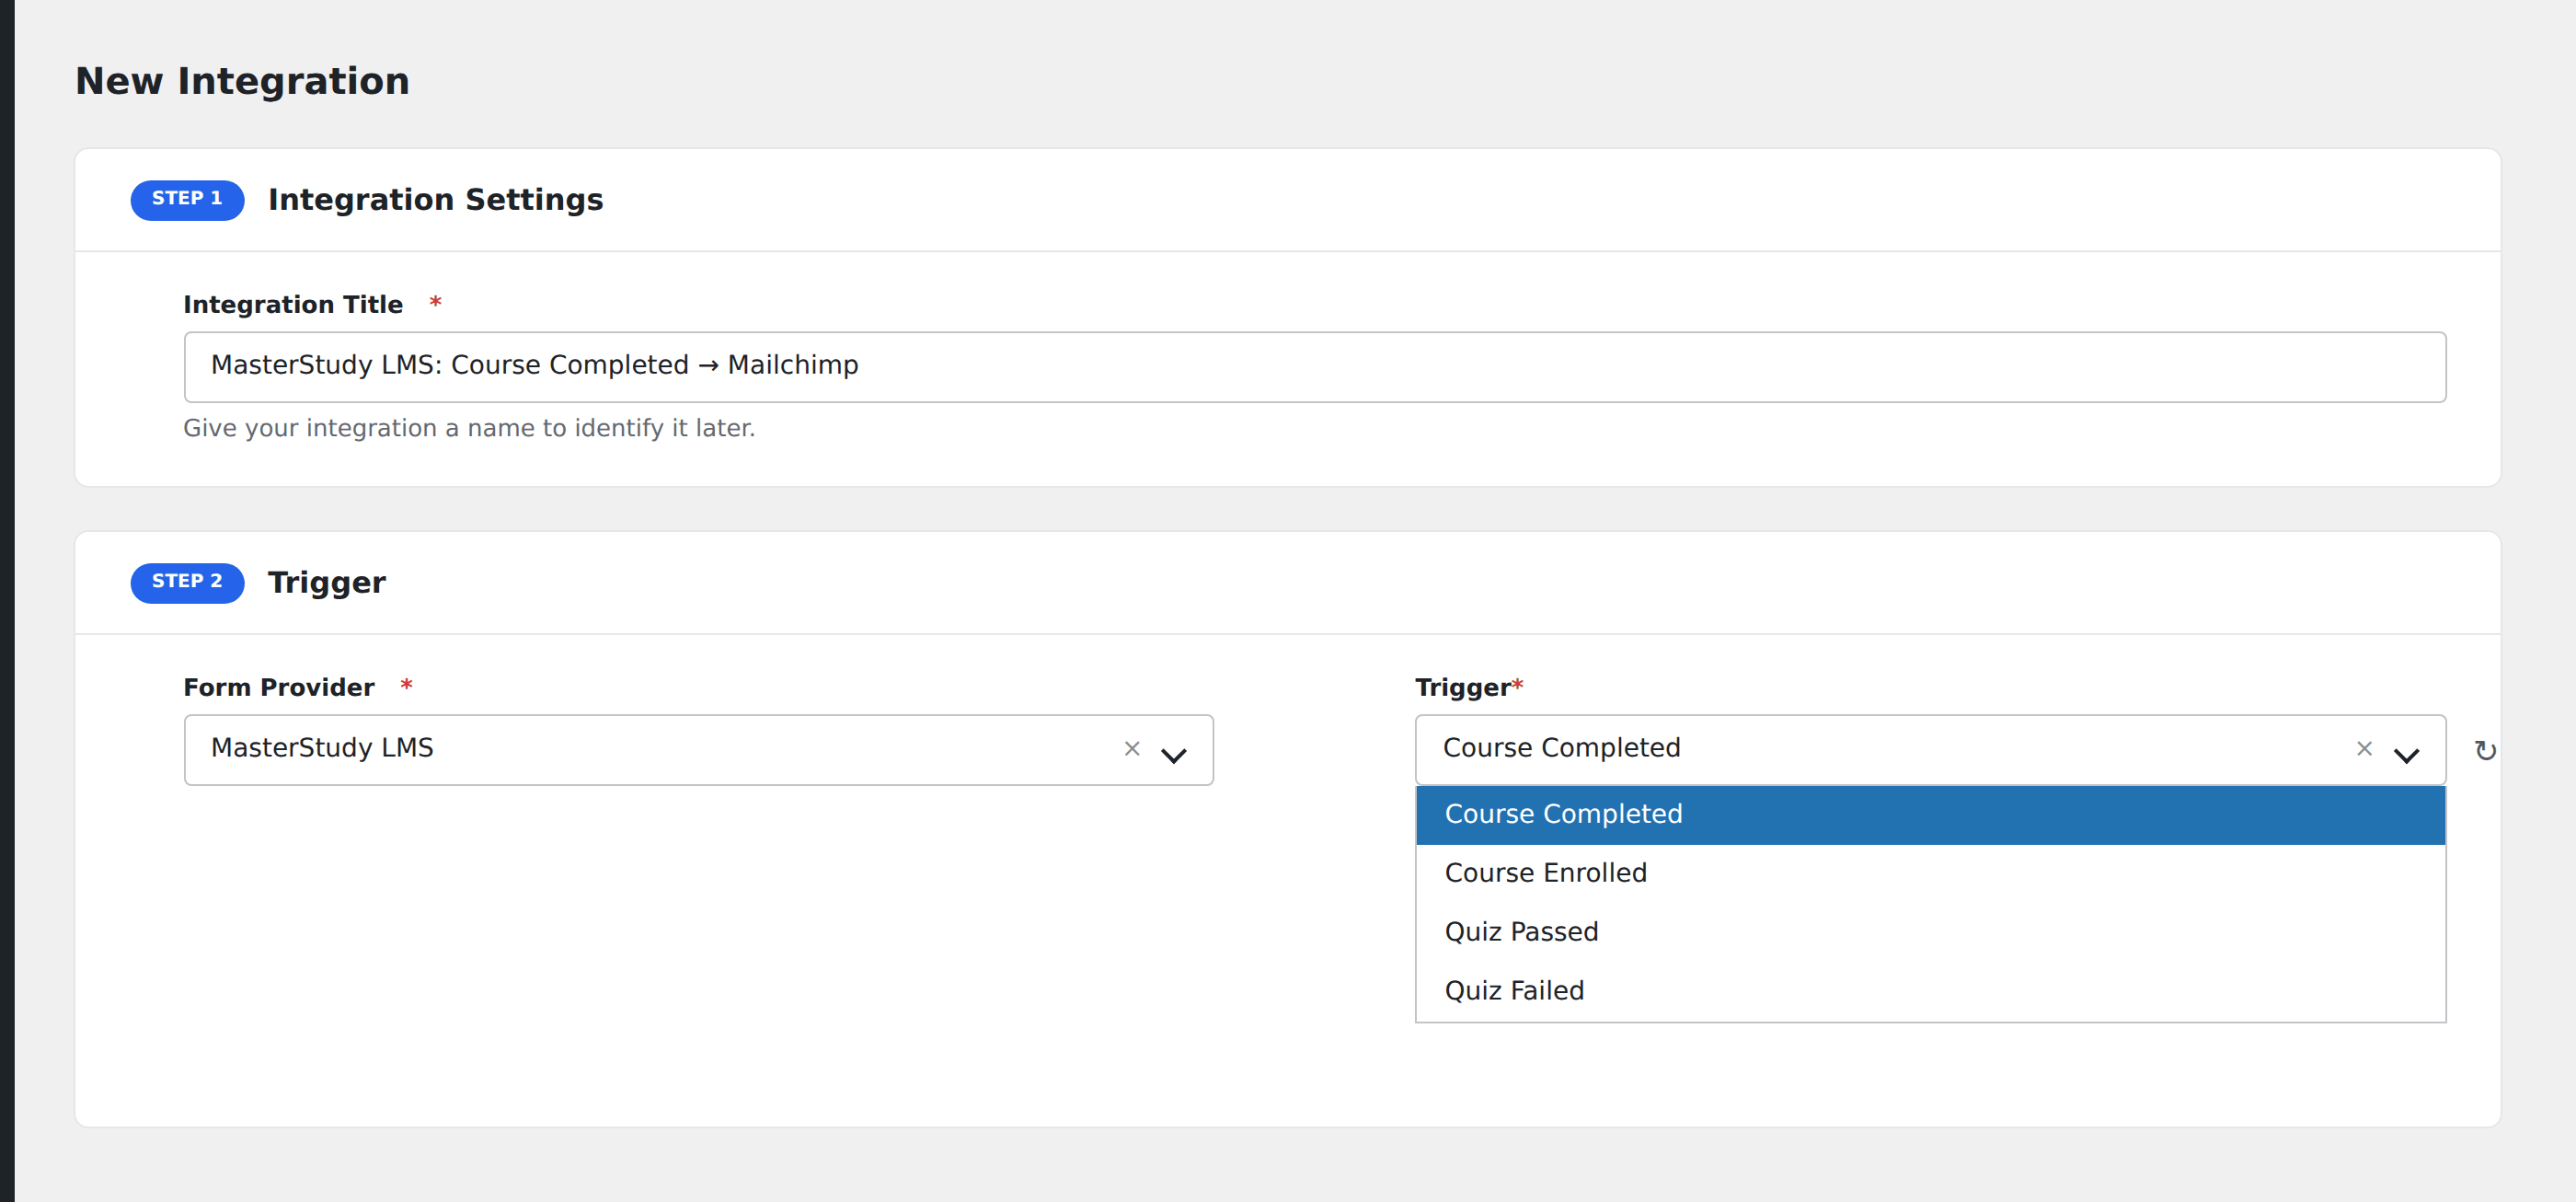
Task: Click the Form Provider label
Action: point(278,688)
